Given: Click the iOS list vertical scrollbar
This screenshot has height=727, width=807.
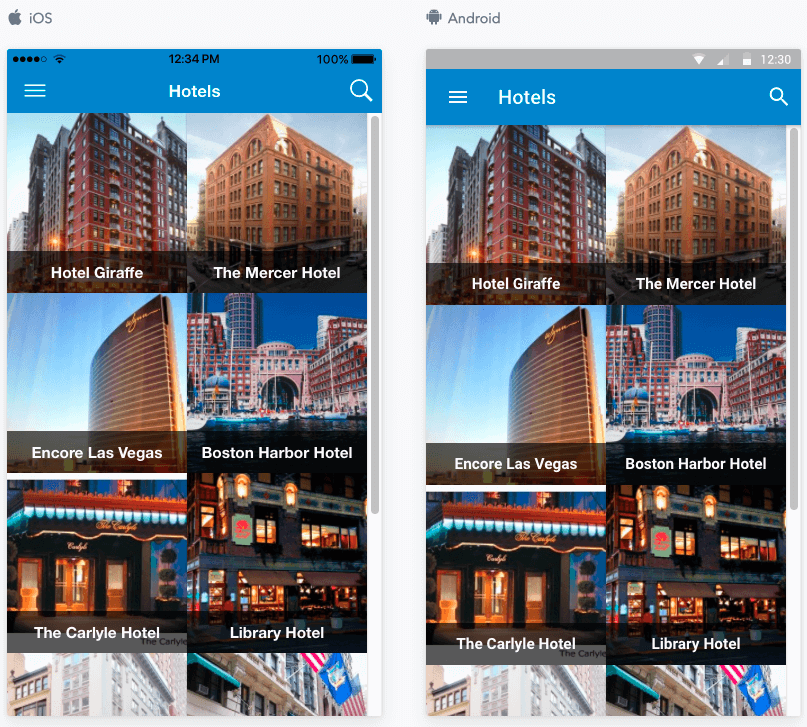Looking at the screenshot, I should (x=375, y=314).
